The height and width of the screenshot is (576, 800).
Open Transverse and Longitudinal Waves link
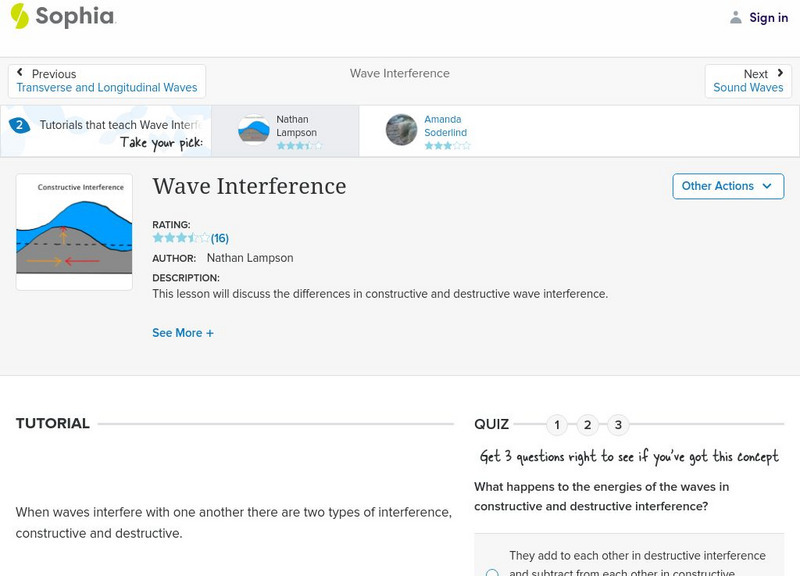[x=107, y=88]
